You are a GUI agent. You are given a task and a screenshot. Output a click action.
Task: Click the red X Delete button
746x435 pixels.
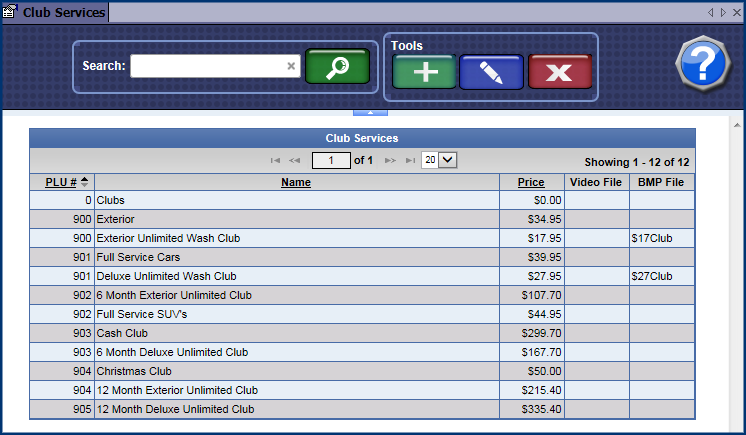[559, 72]
